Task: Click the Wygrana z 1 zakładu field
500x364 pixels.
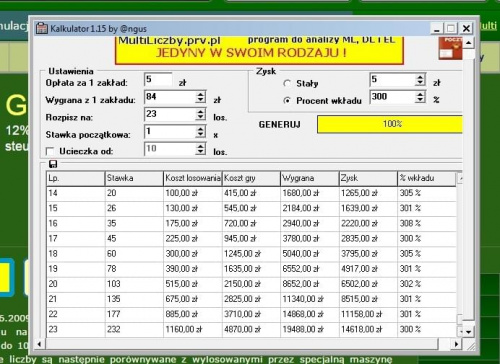Action: pos(170,97)
